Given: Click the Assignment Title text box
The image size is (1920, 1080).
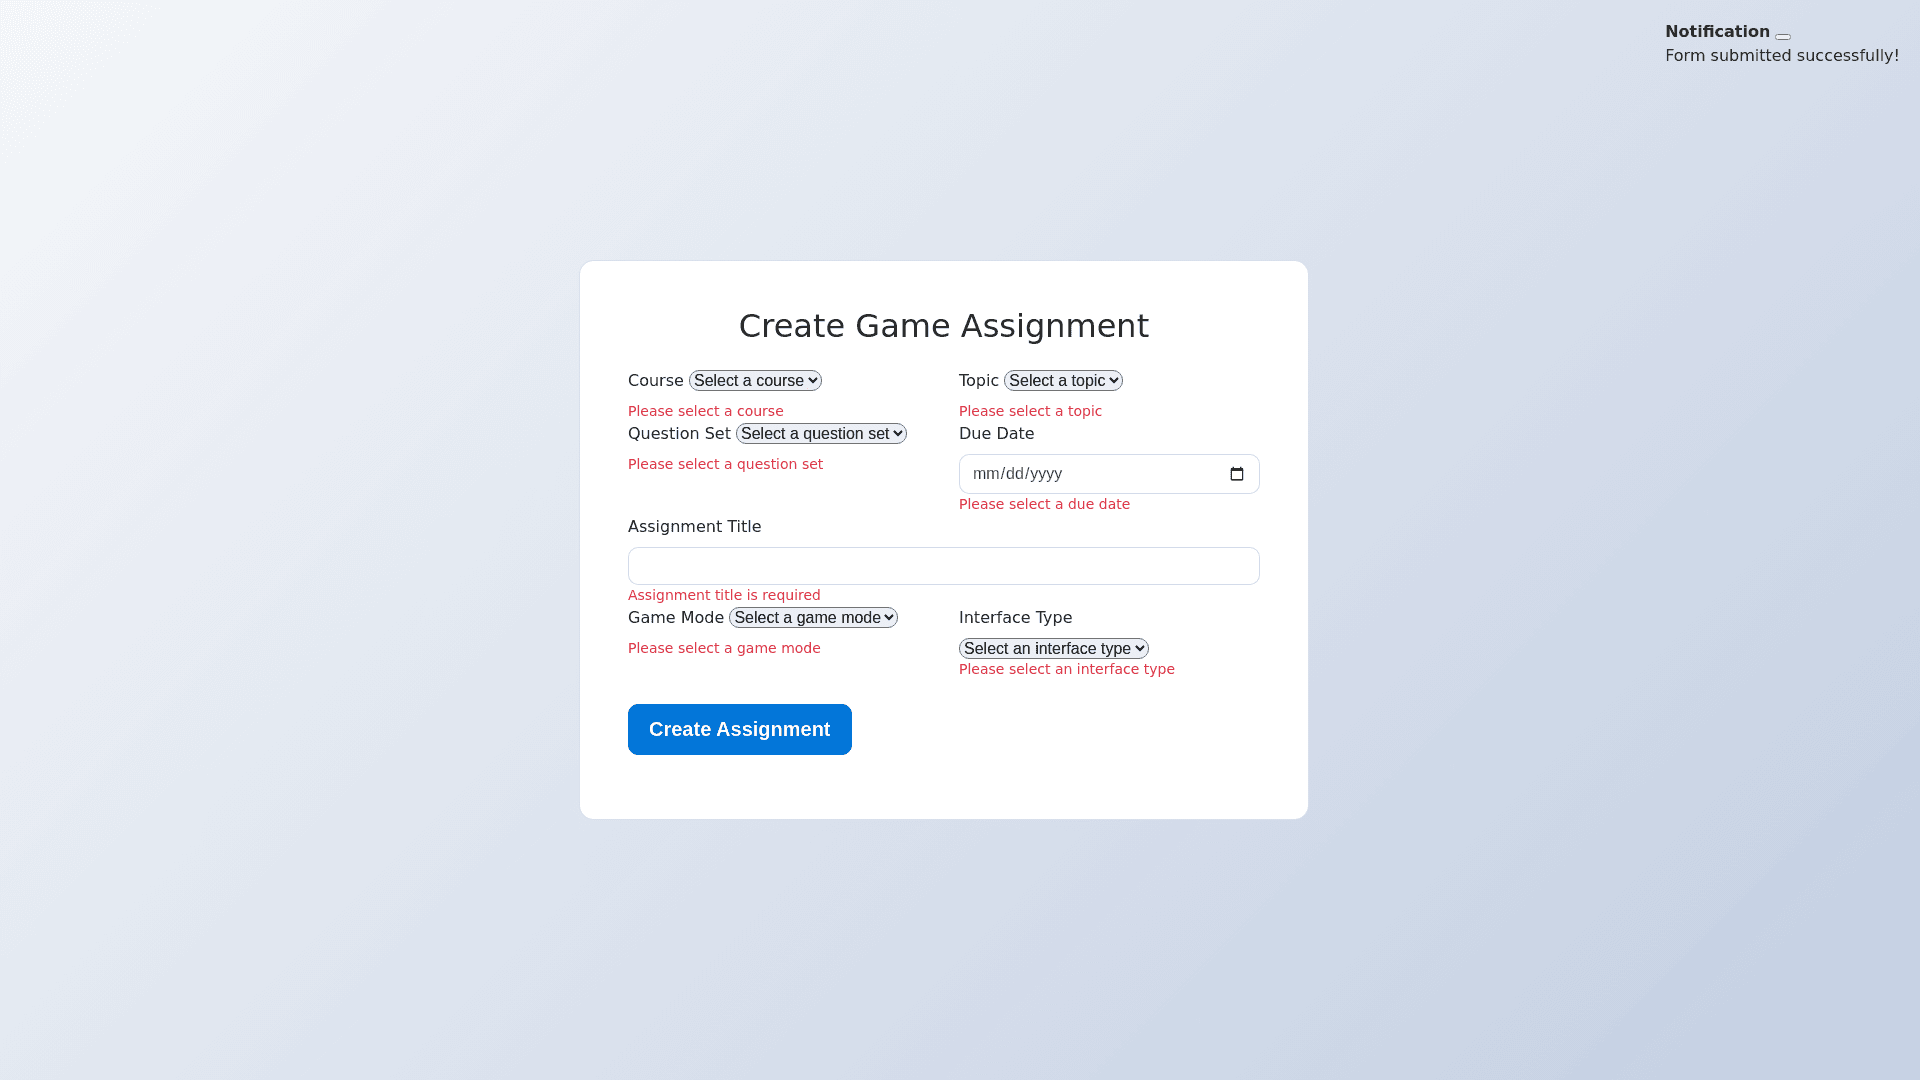Looking at the screenshot, I should pos(943,566).
